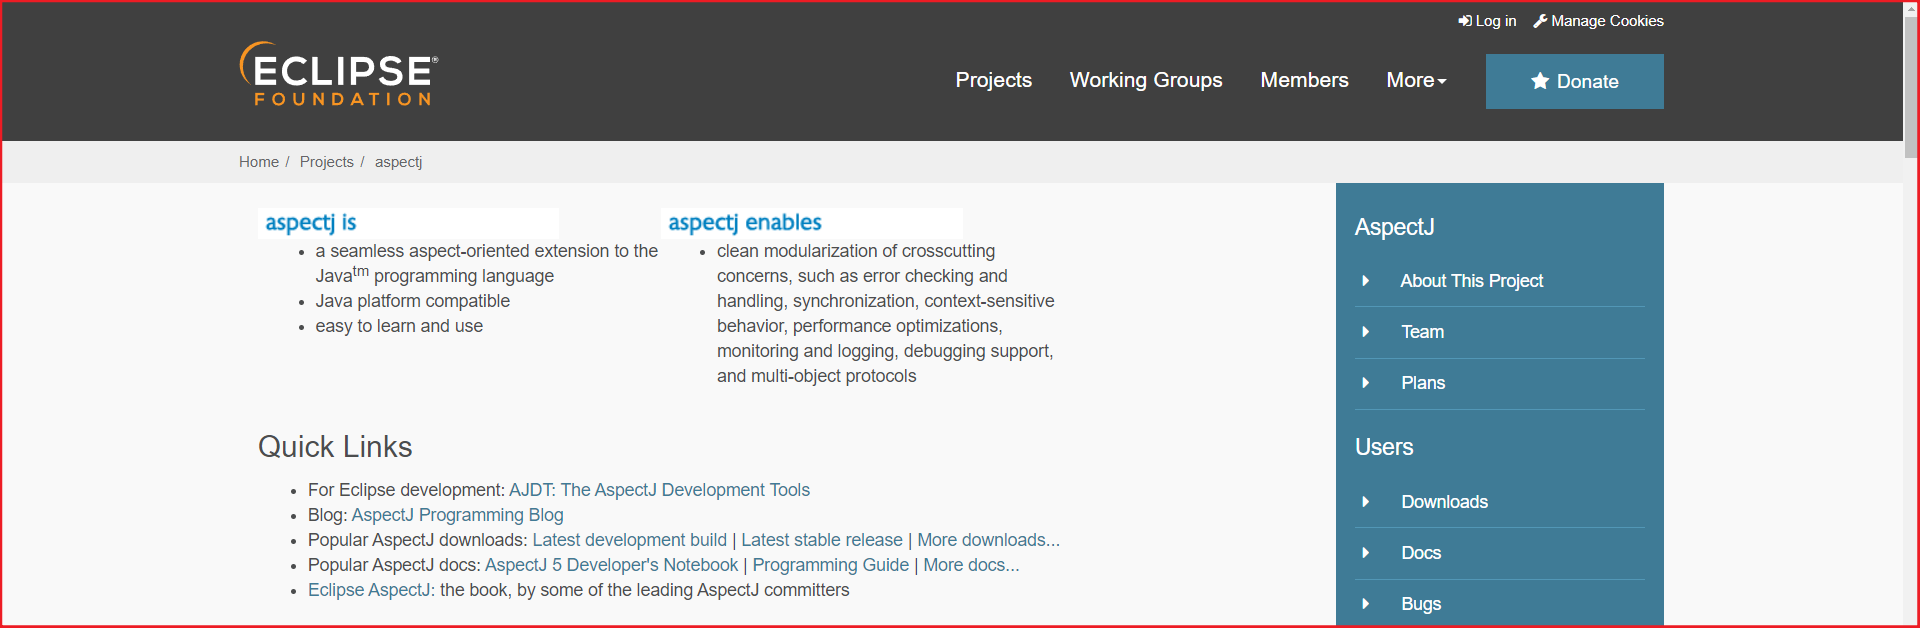The width and height of the screenshot is (1920, 628).
Task: Click the More docs... link
Action: tap(971, 565)
